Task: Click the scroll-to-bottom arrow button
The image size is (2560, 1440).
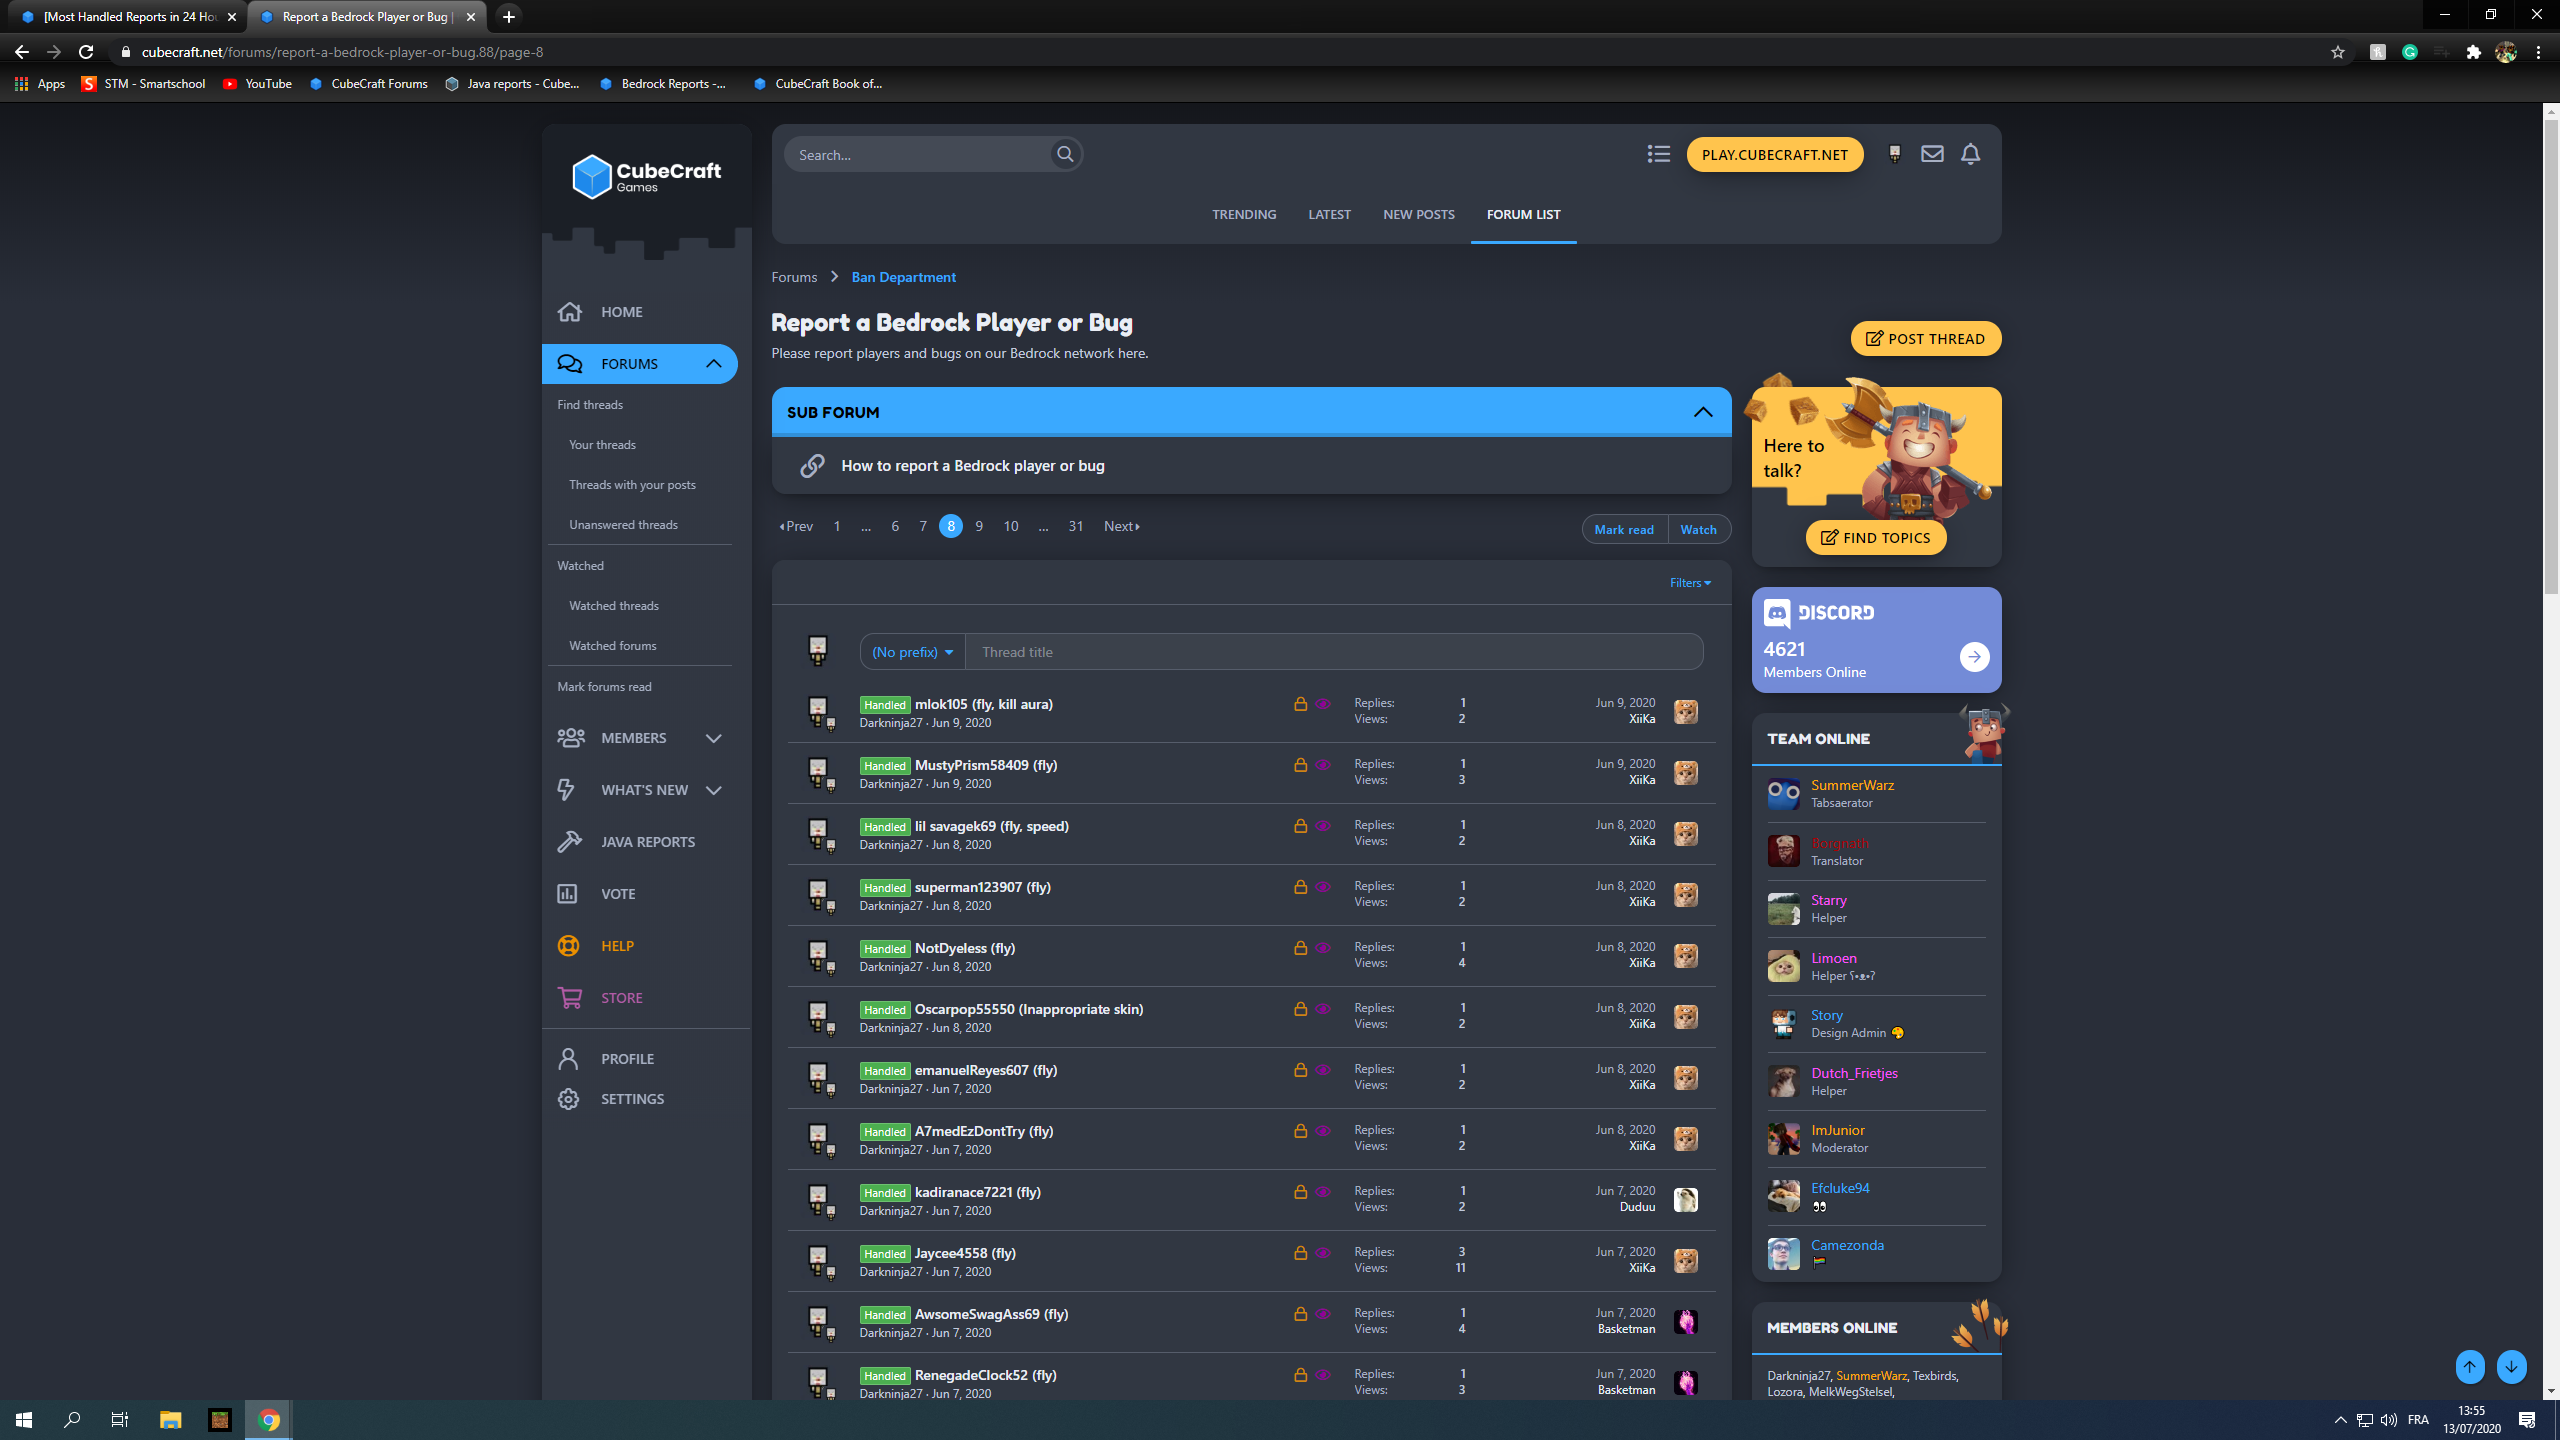Action: click(2511, 1367)
